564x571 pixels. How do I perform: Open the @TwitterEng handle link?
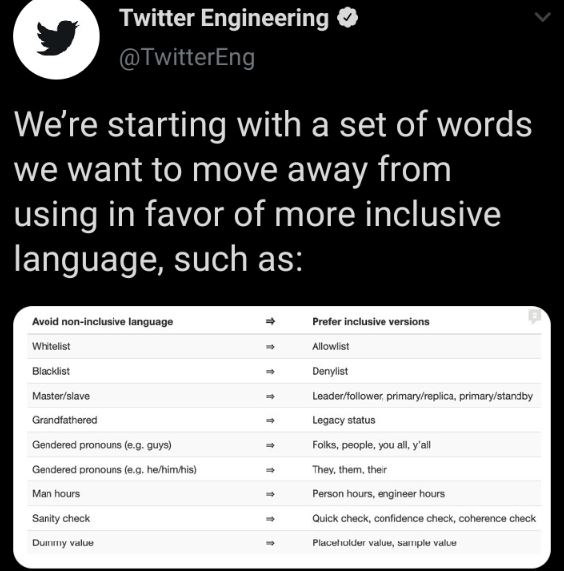[x=187, y=58]
